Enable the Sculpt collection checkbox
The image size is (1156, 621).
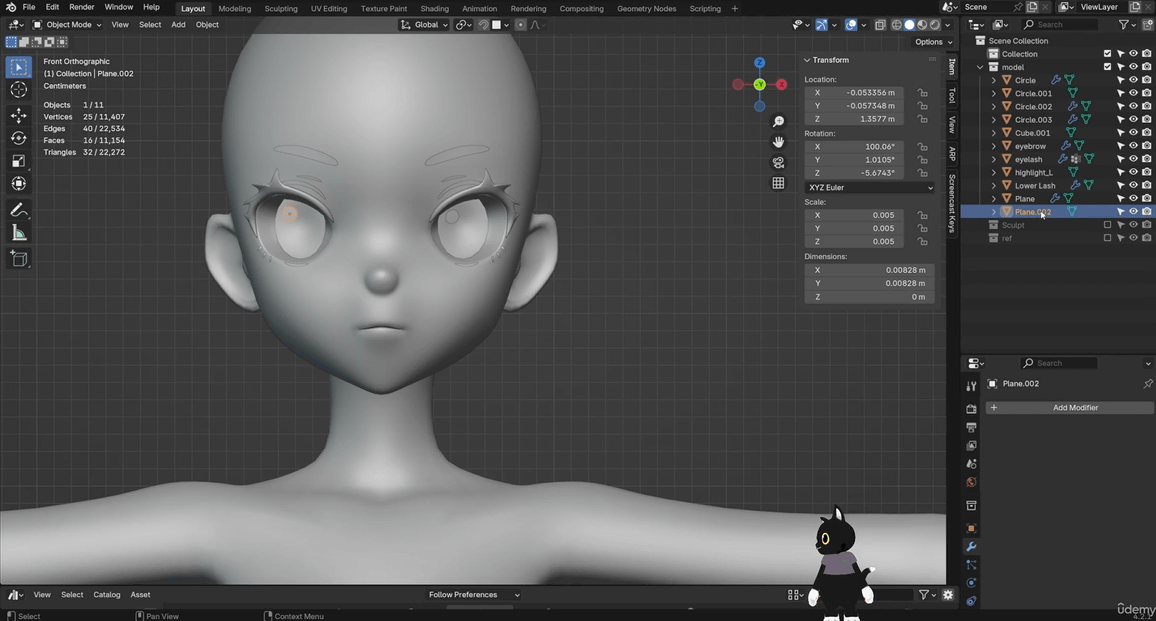click(1107, 225)
